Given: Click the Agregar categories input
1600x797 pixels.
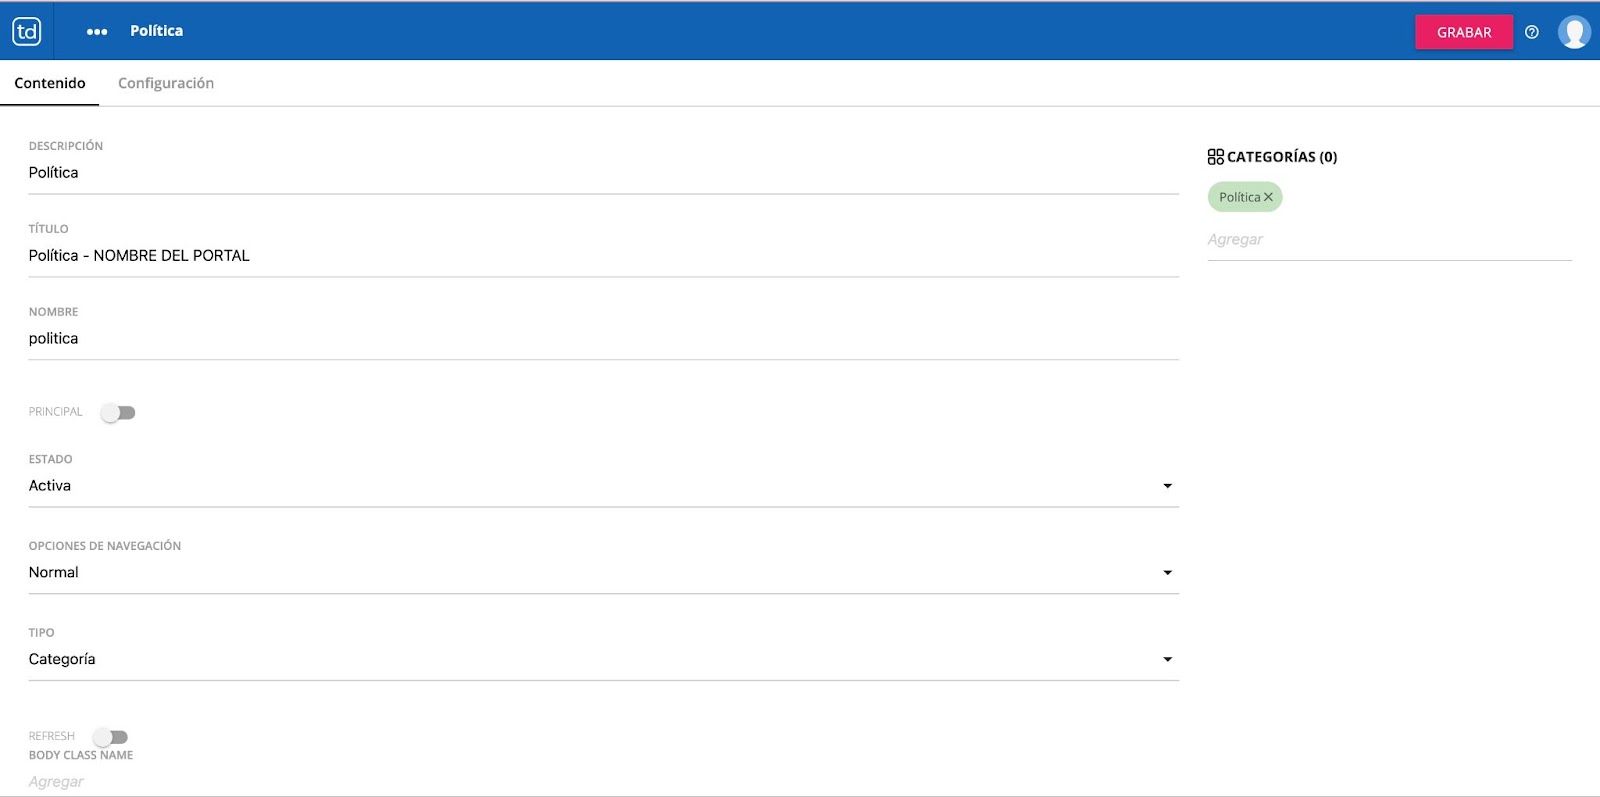Looking at the screenshot, I should tap(1389, 240).
